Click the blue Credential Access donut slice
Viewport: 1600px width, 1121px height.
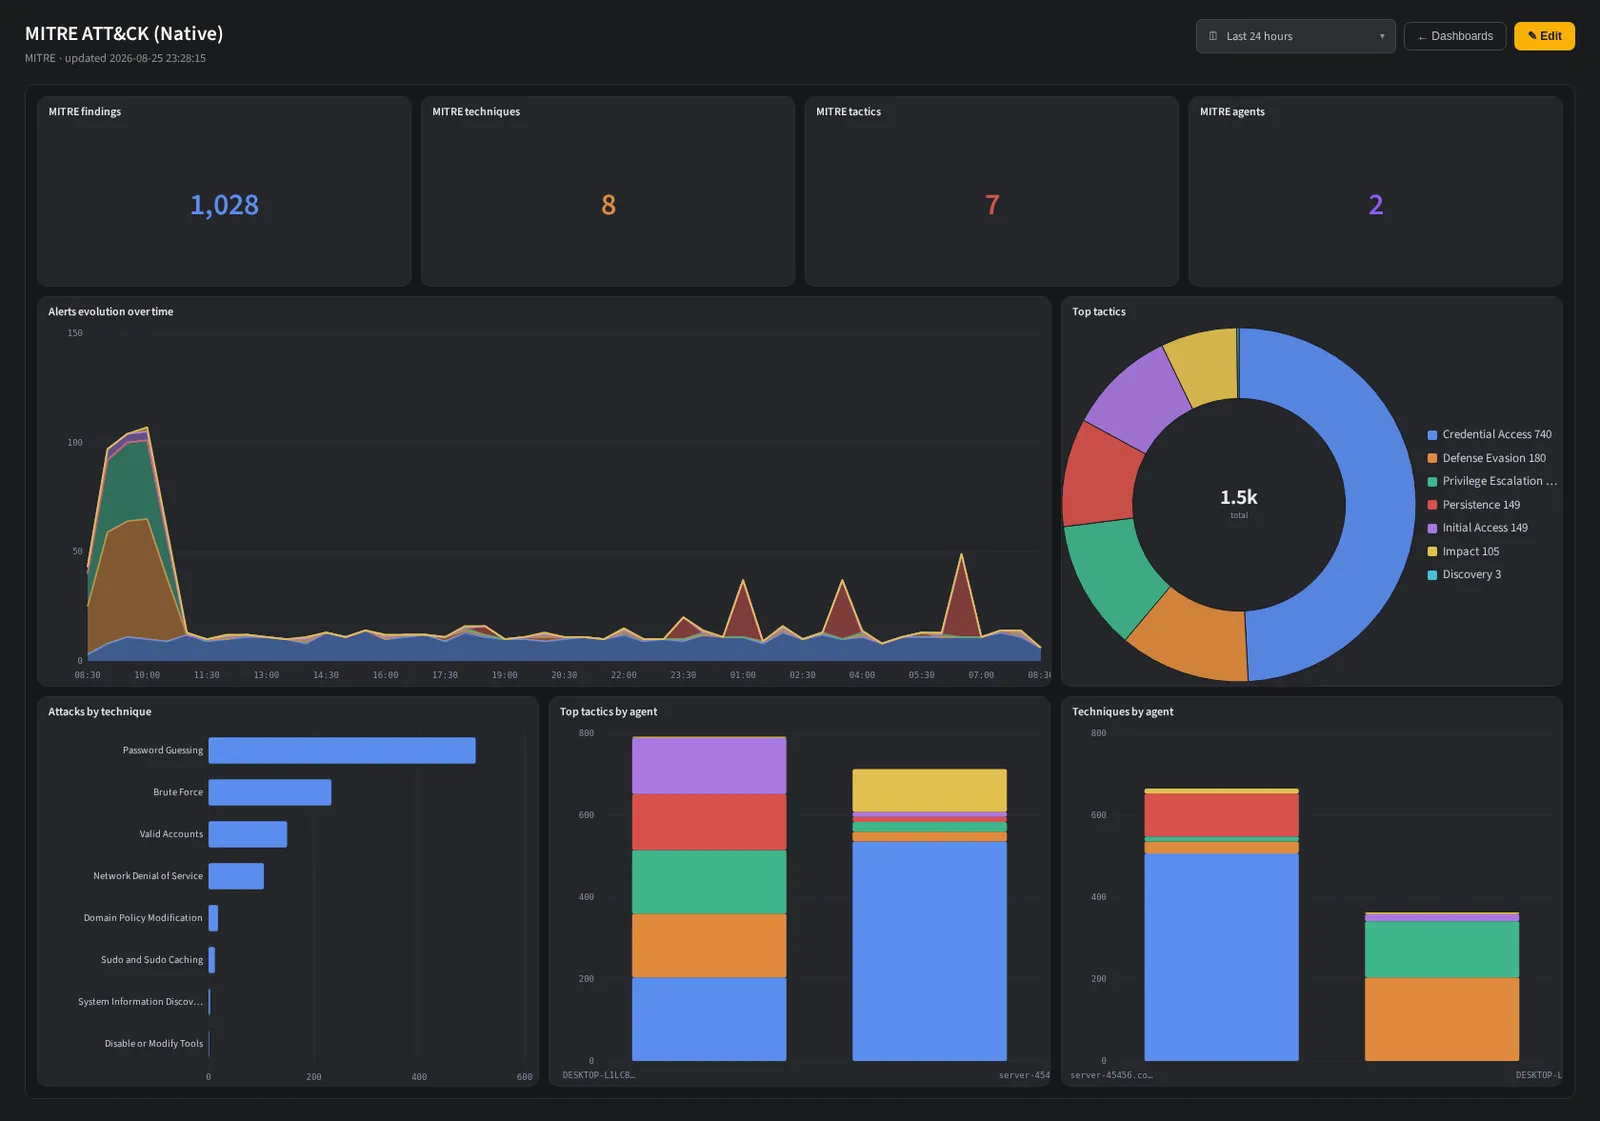point(1379,505)
